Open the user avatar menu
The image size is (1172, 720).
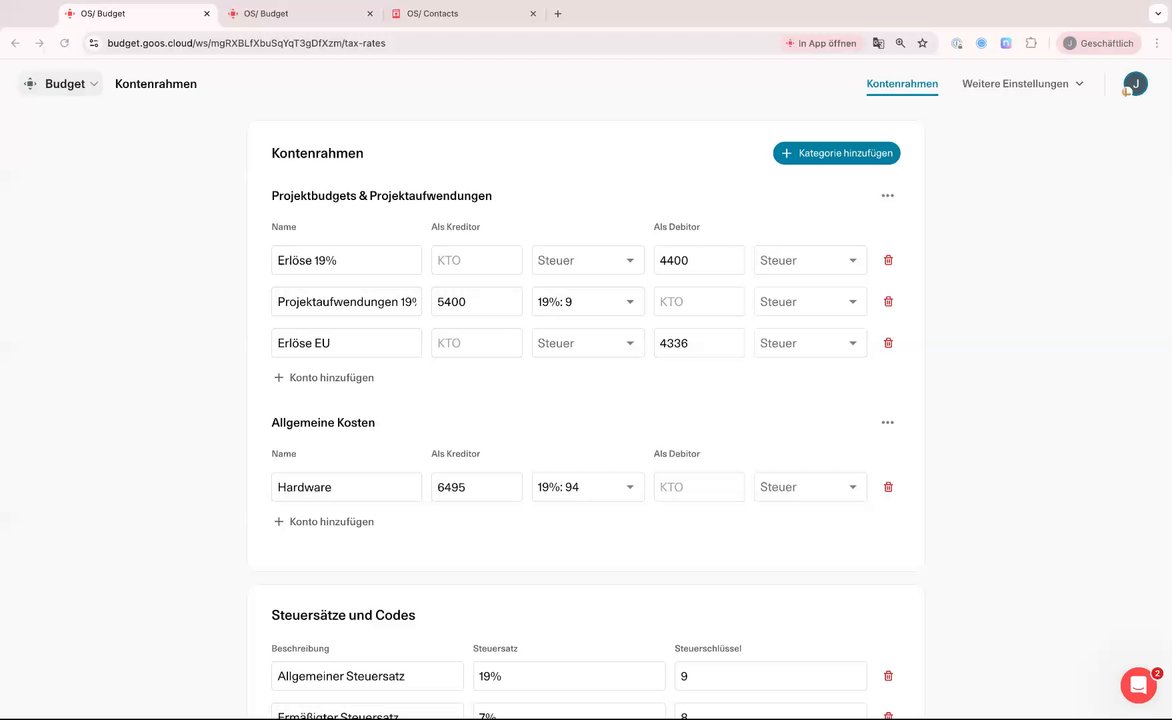[1135, 84]
